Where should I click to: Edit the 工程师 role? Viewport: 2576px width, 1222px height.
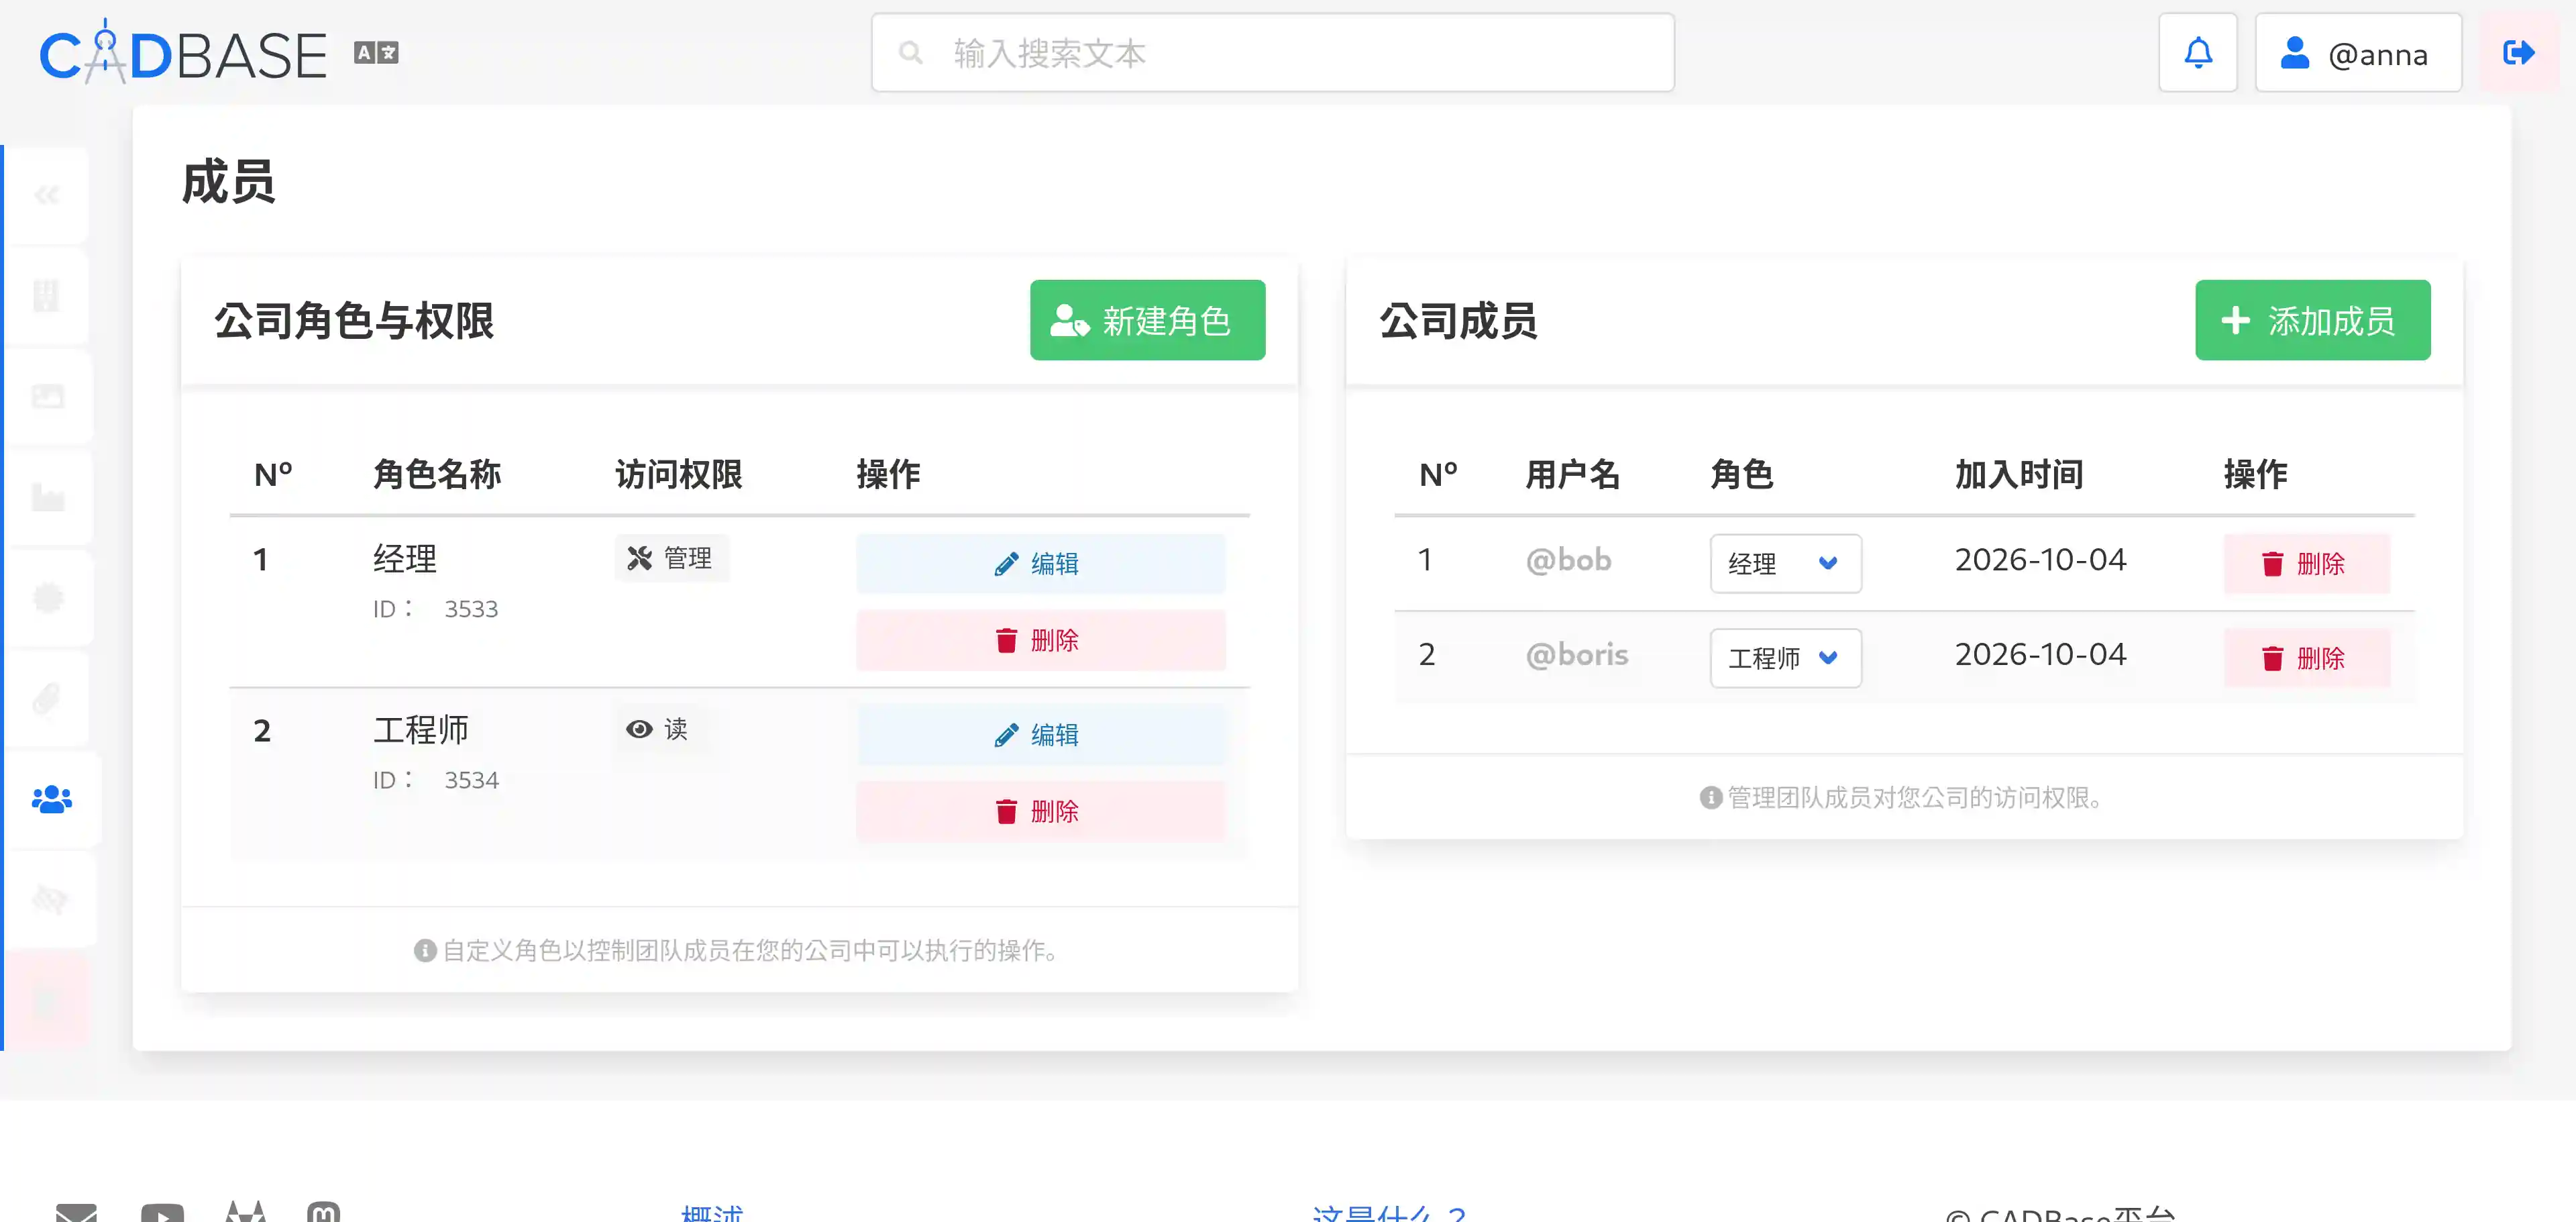(1040, 735)
